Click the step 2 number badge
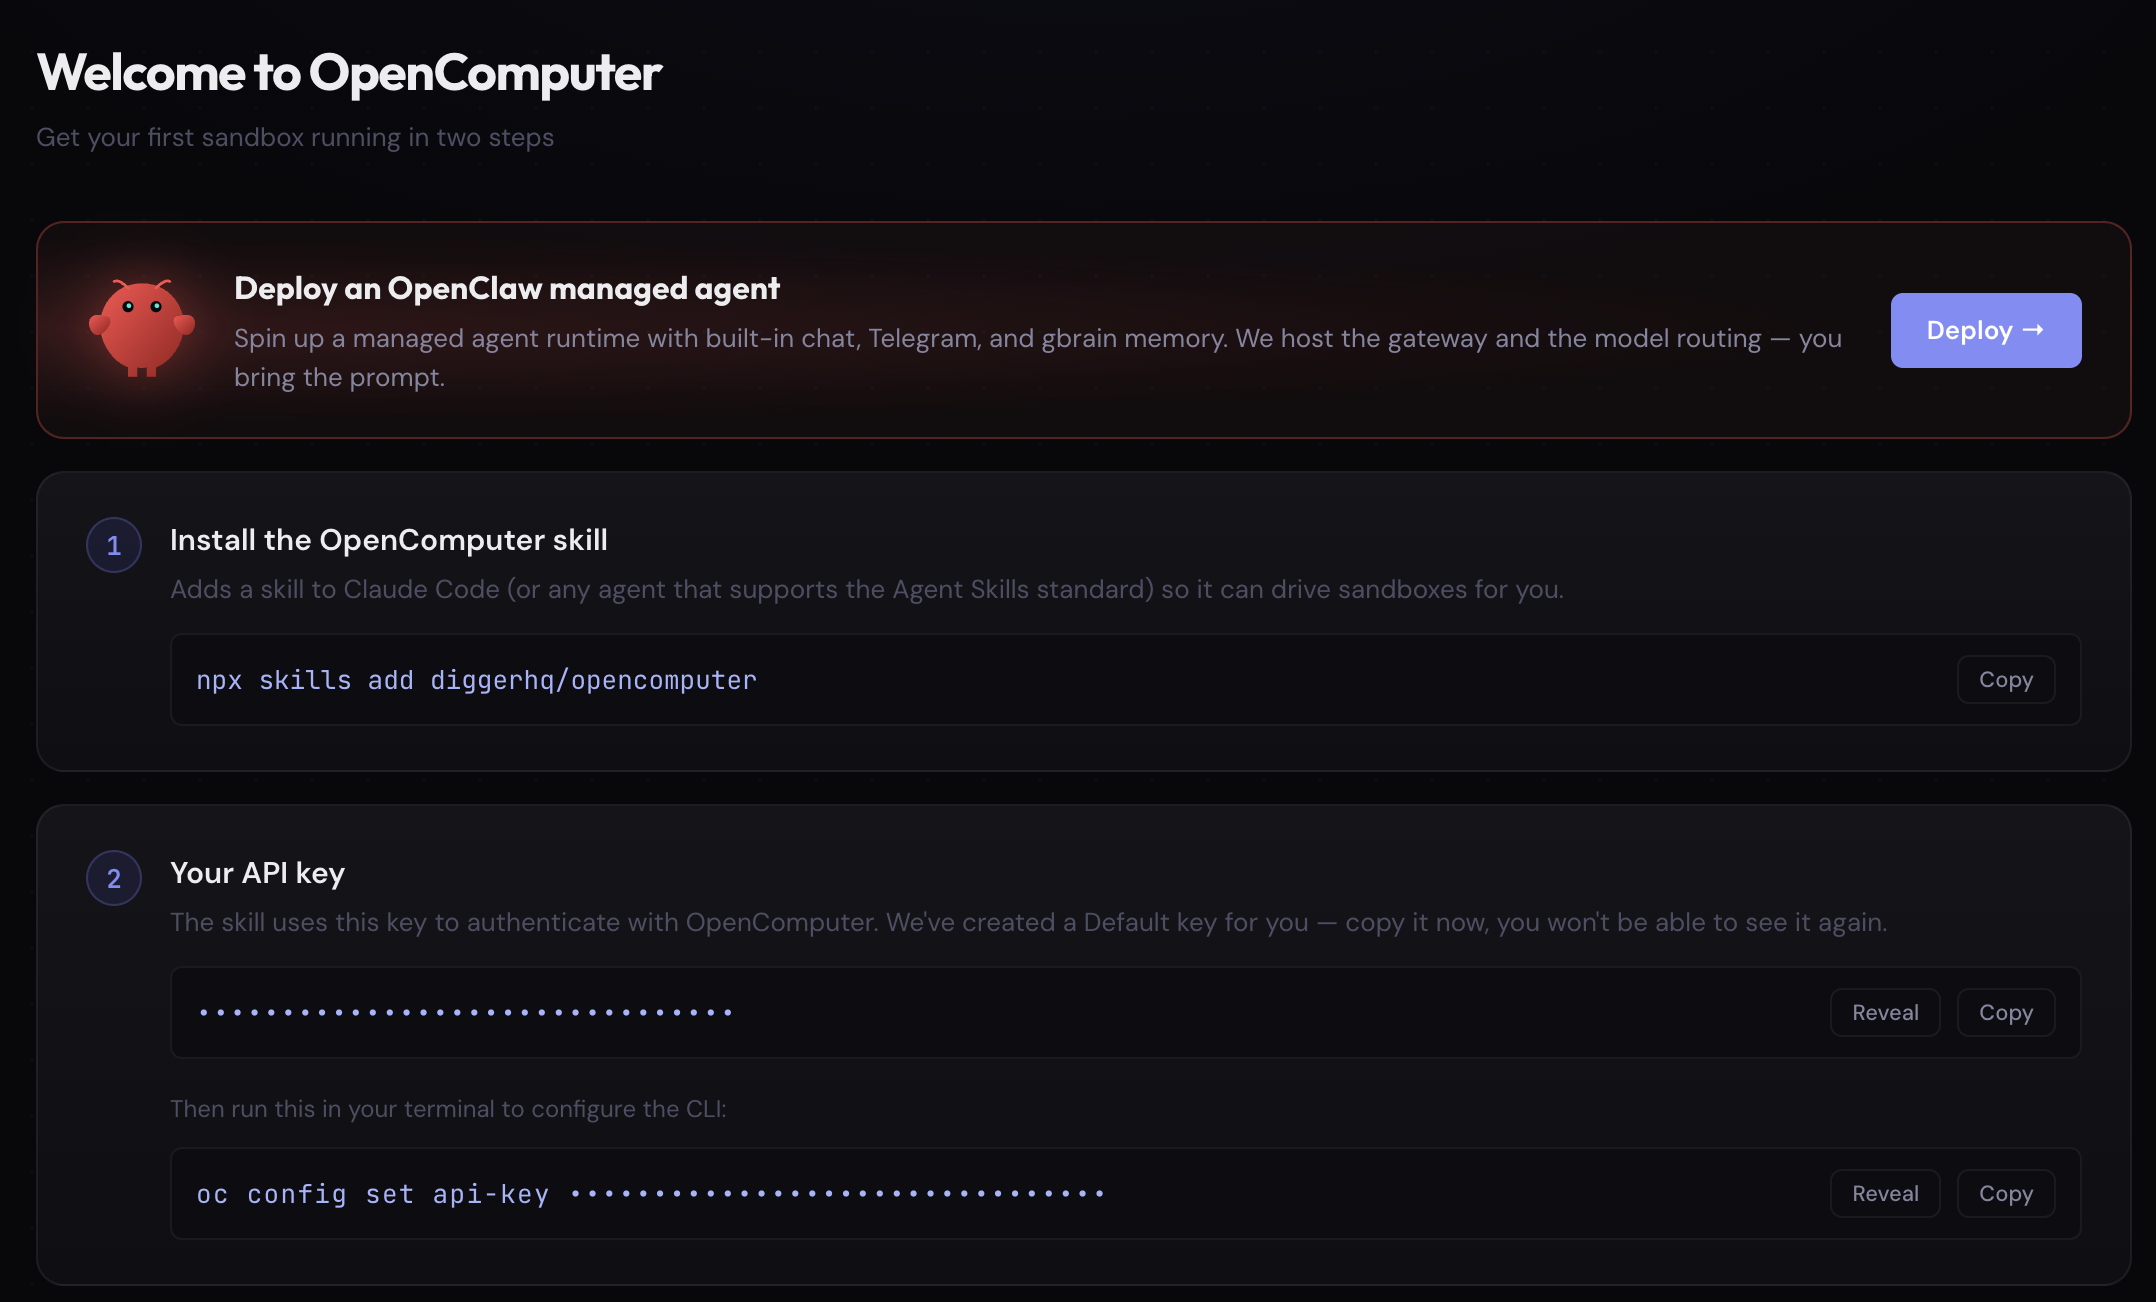Screen dimensions: 2156x1302 tap(114, 878)
